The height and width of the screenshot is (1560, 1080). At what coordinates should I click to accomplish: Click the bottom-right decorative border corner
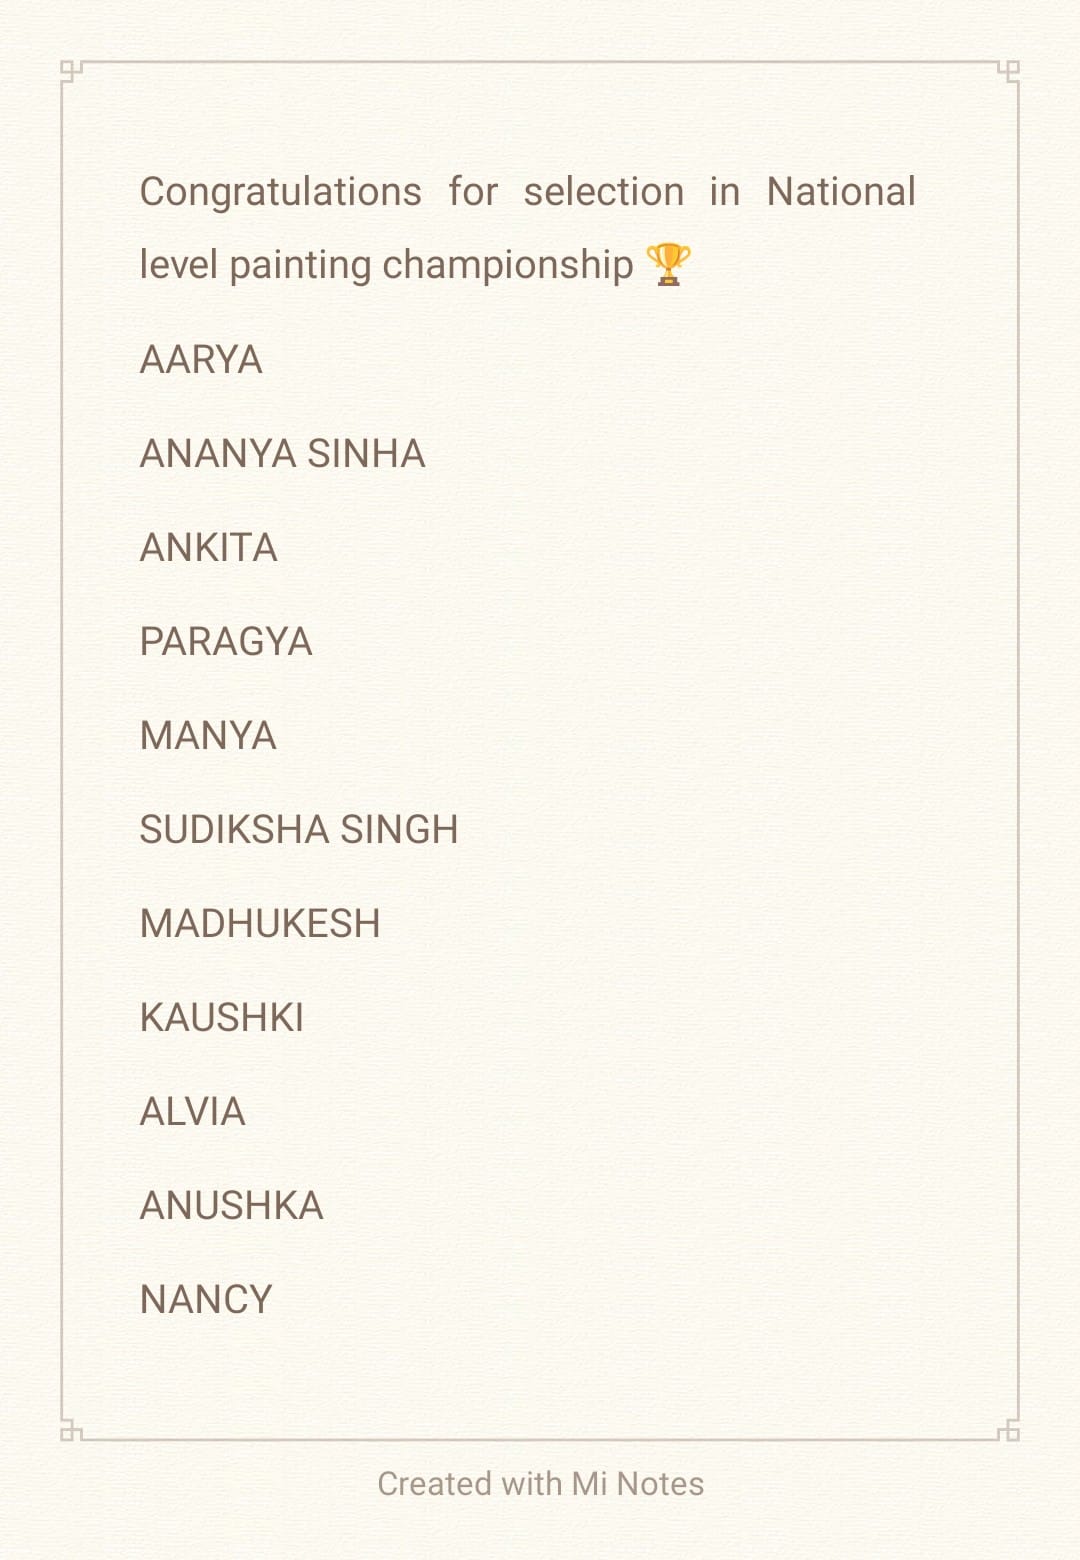(1008, 1430)
